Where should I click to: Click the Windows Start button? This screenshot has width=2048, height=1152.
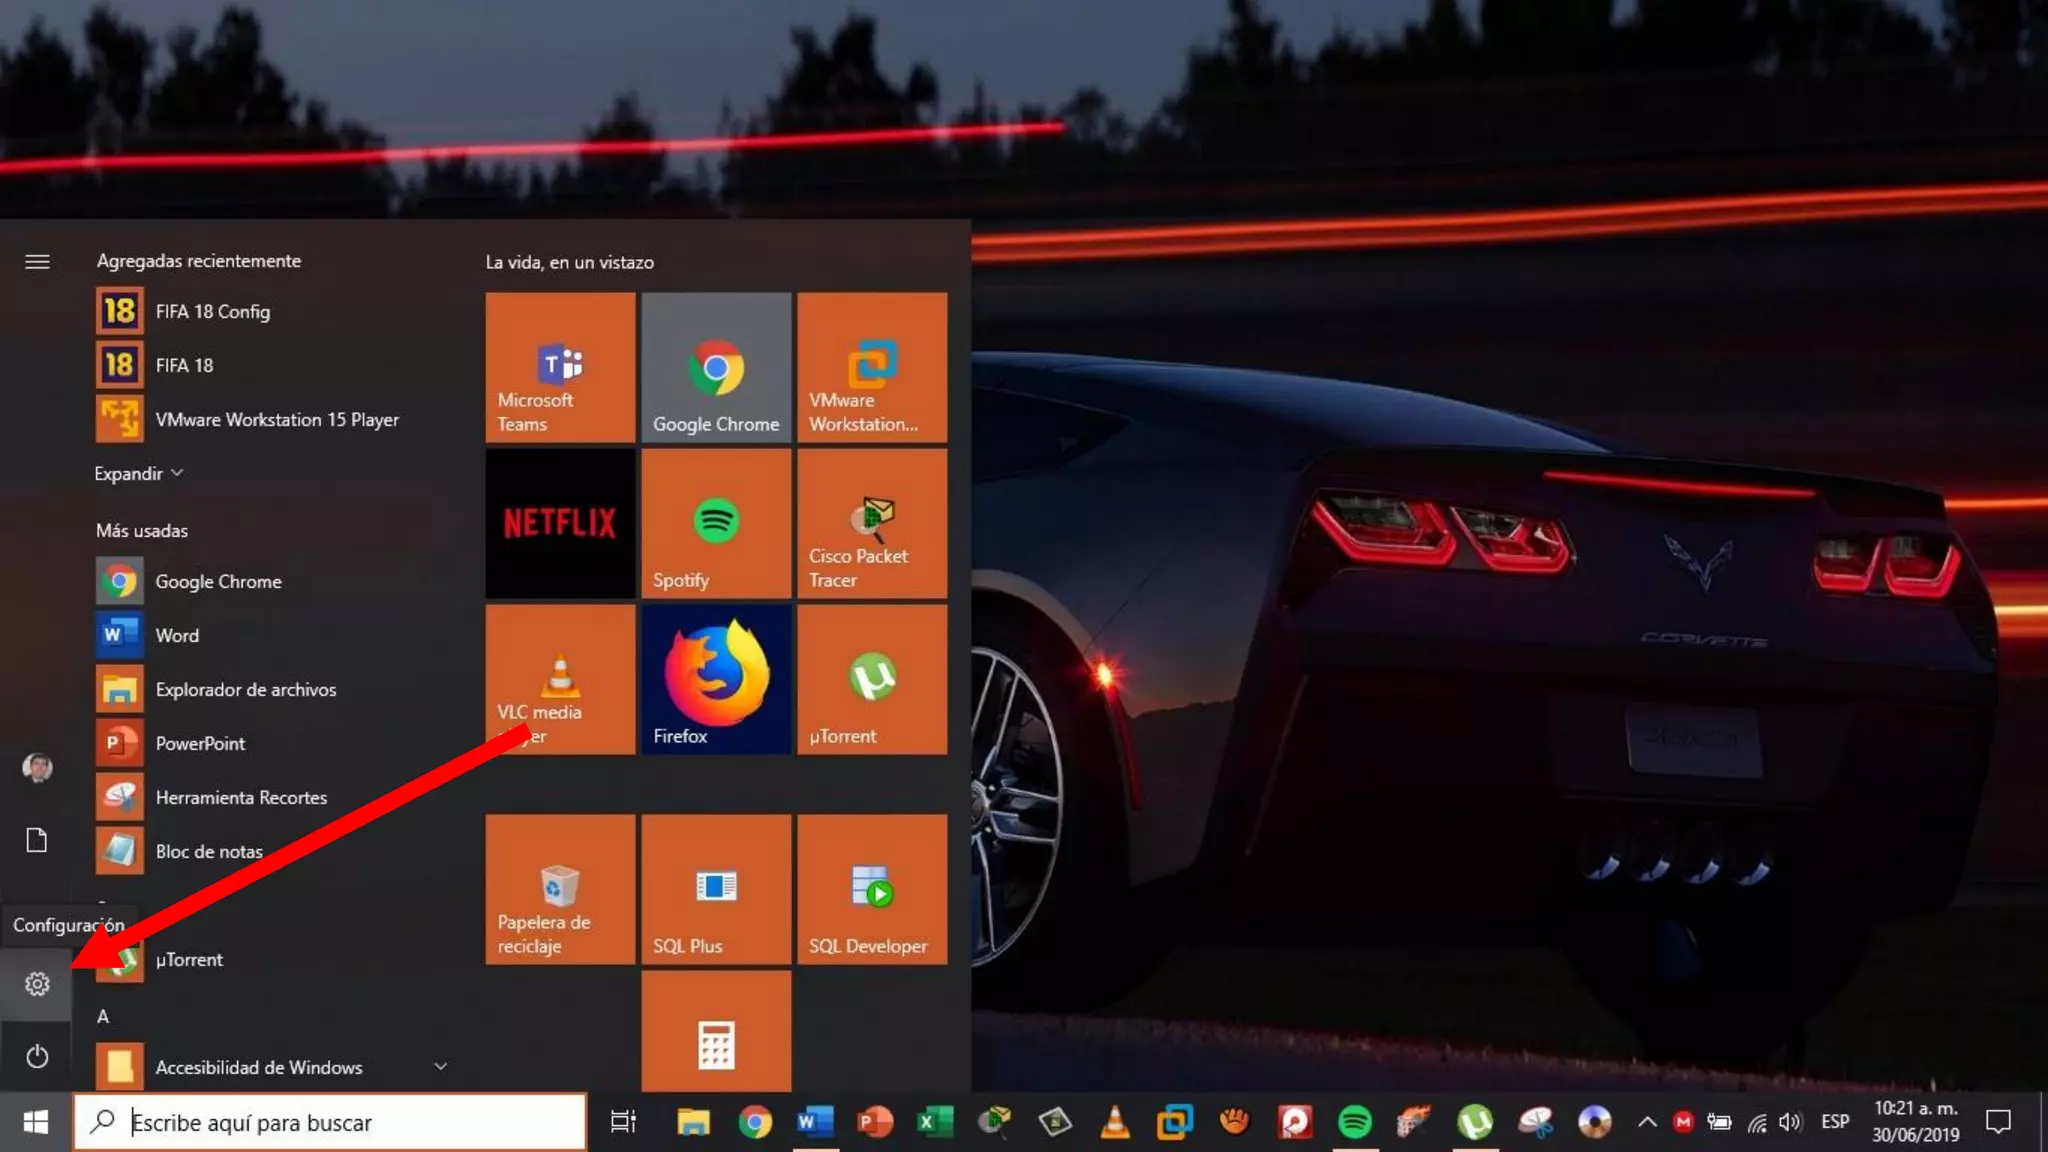(36, 1122)
